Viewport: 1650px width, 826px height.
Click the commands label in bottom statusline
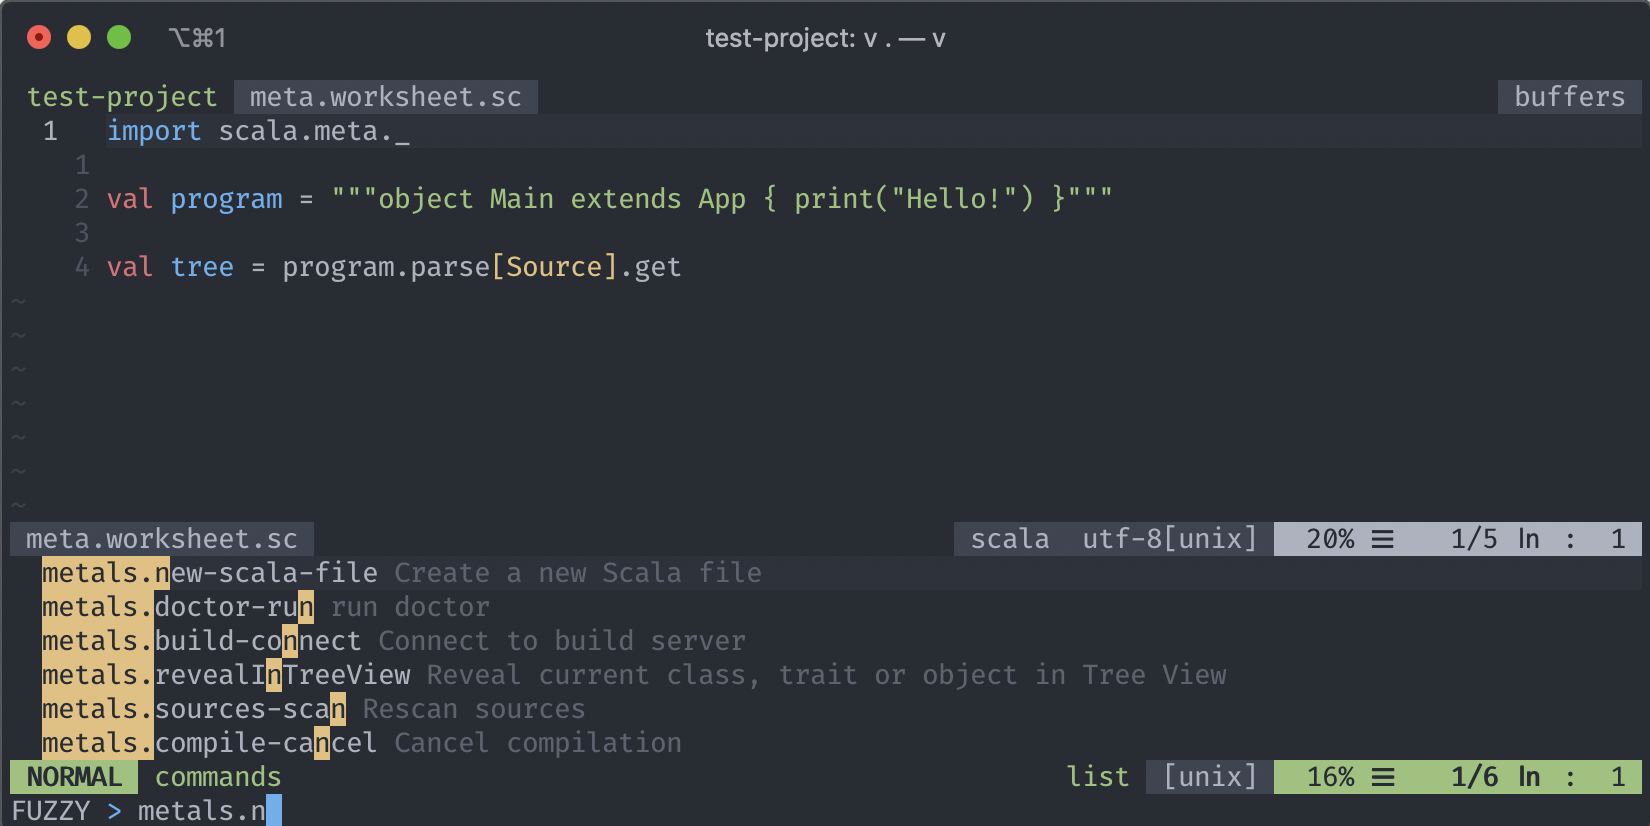click(218, 777)
